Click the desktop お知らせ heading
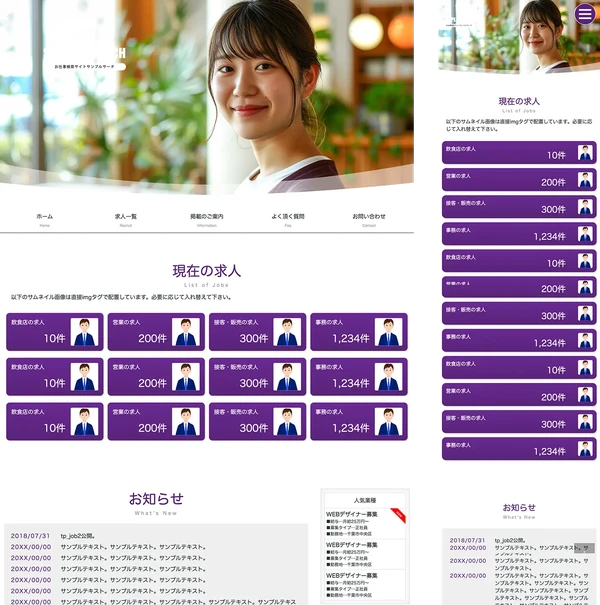The height and width of the screenshot is (605, 600). 156,499
